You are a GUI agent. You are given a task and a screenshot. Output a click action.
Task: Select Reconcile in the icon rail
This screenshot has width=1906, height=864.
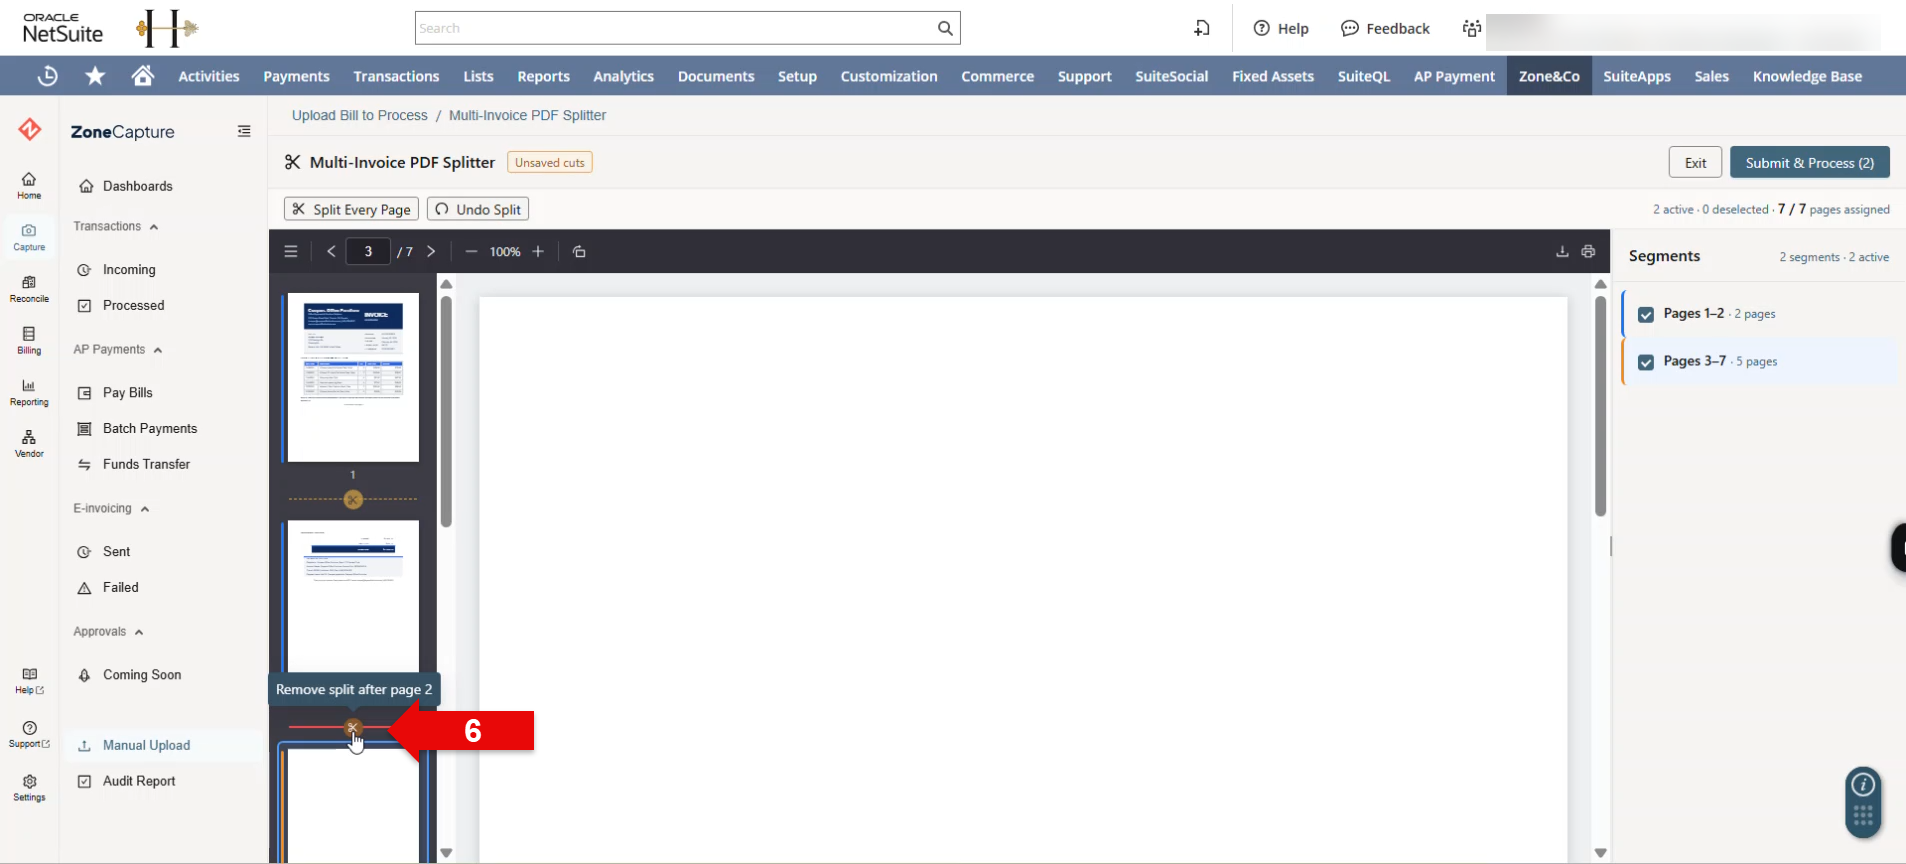[x=29, y=289]
